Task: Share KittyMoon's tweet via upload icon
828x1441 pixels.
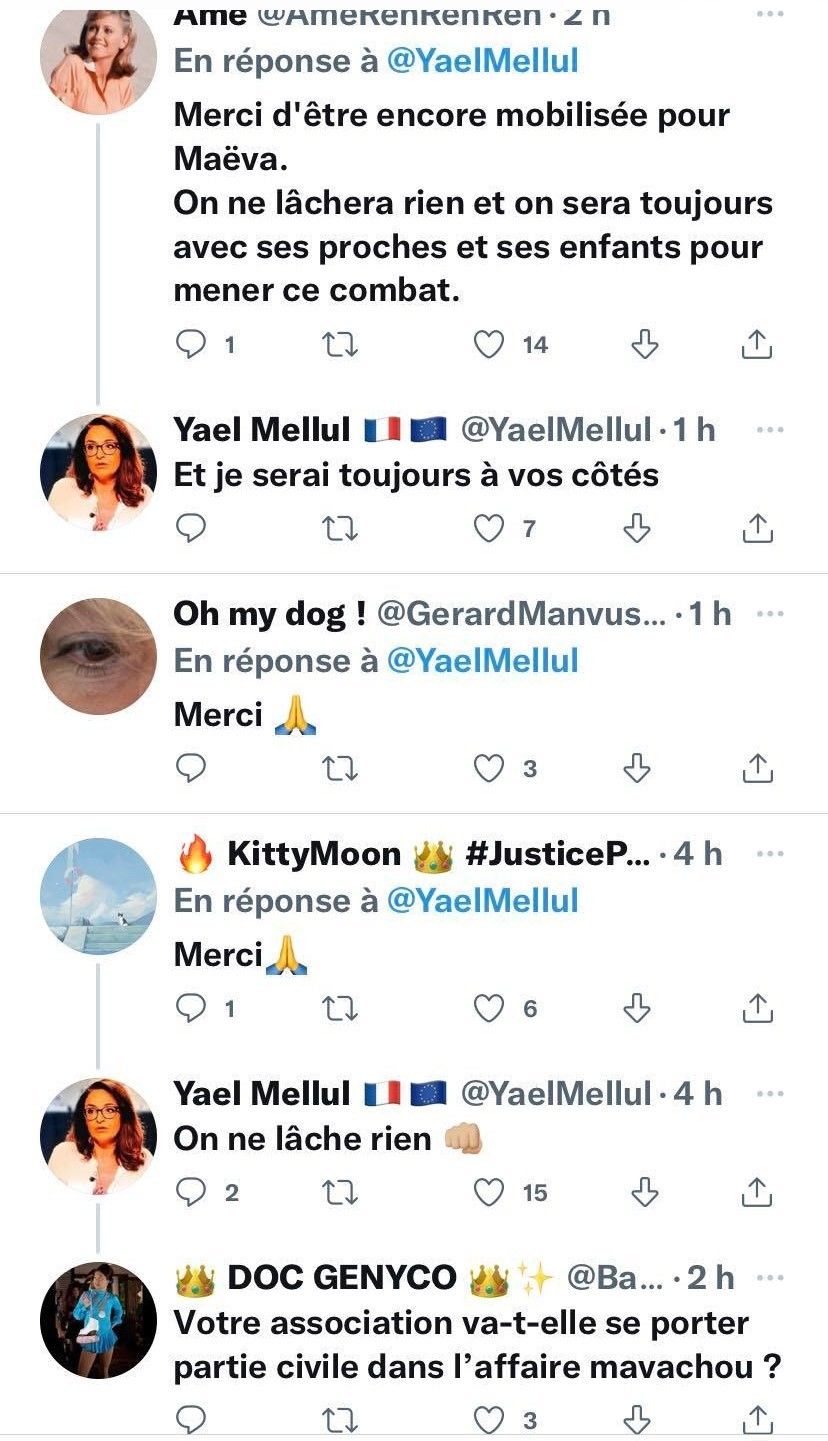Action: tap(757, 1009)
